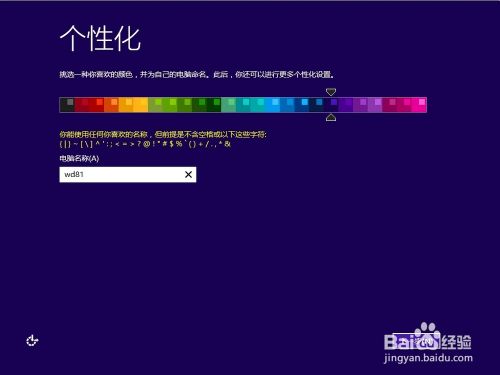Click the upward marker arrow below the color strip
The image size is (500, 375).
click(x=331, y=117)
